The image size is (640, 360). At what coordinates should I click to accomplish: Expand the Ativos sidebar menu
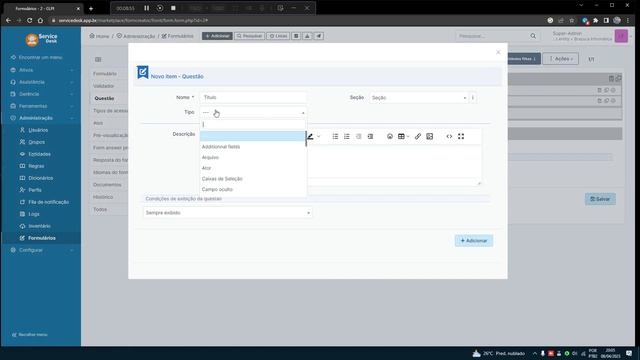[41, 70]
